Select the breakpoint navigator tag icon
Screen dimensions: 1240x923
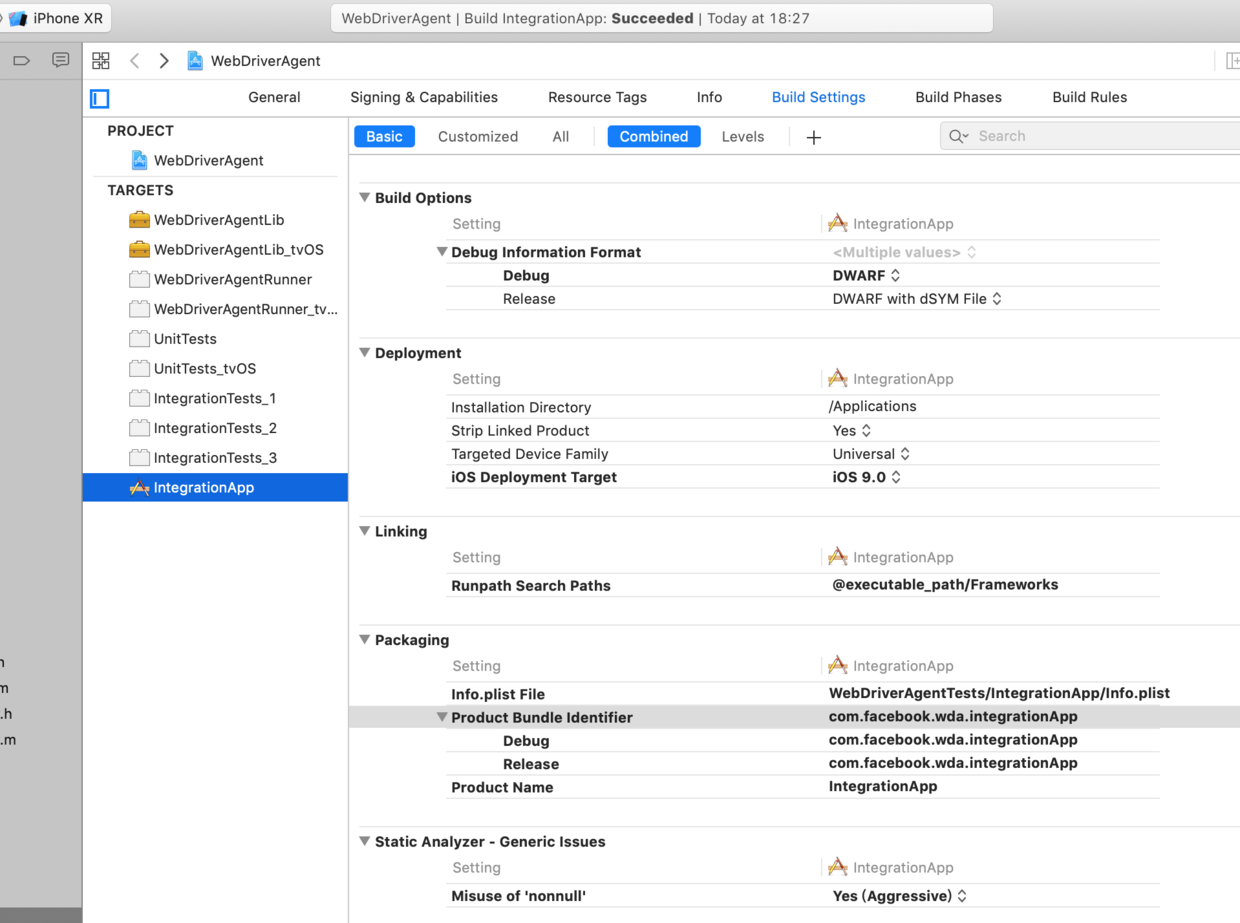21,60
